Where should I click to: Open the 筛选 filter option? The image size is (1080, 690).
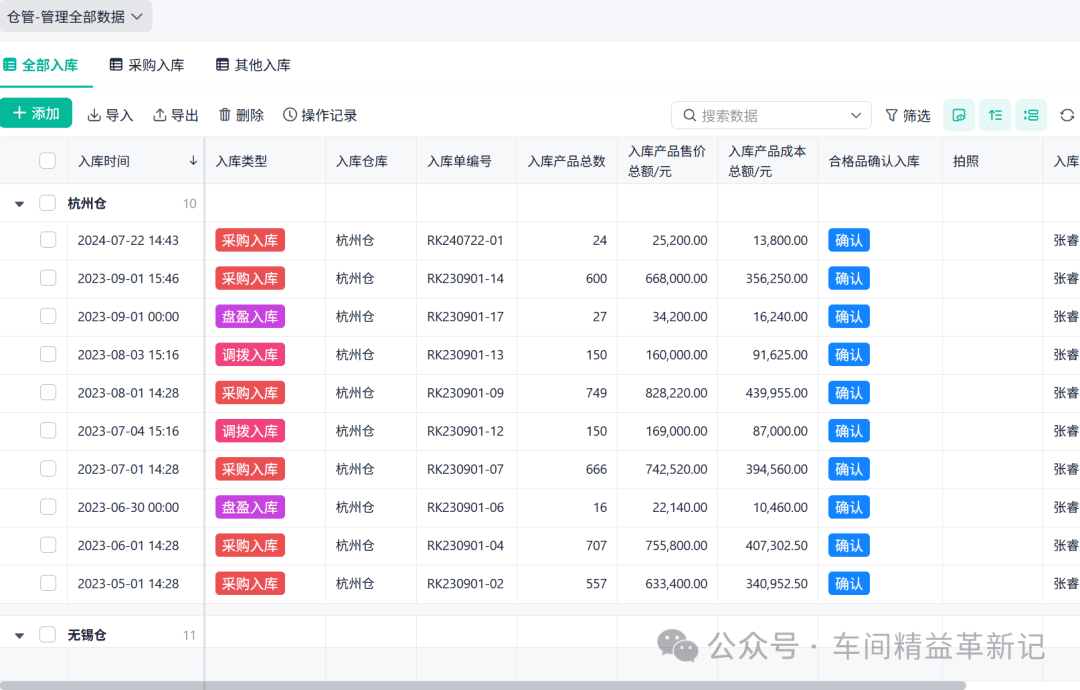pyautogui.click(x=908, y=116)
